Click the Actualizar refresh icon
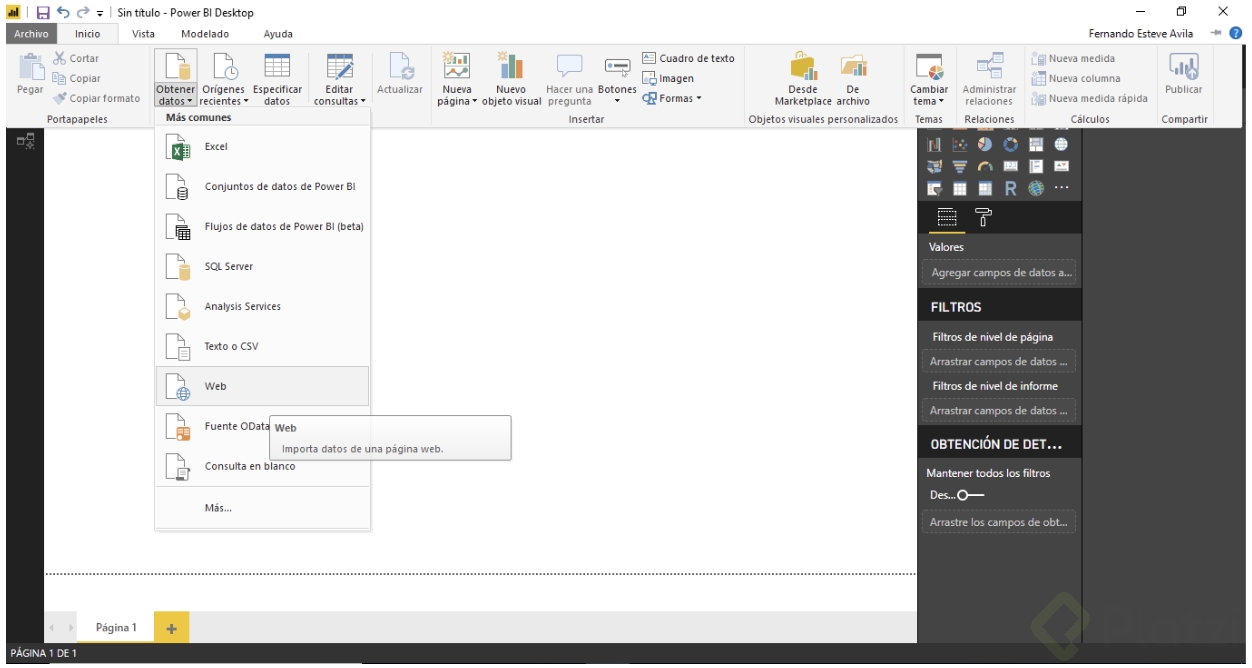 pos(400,66)
